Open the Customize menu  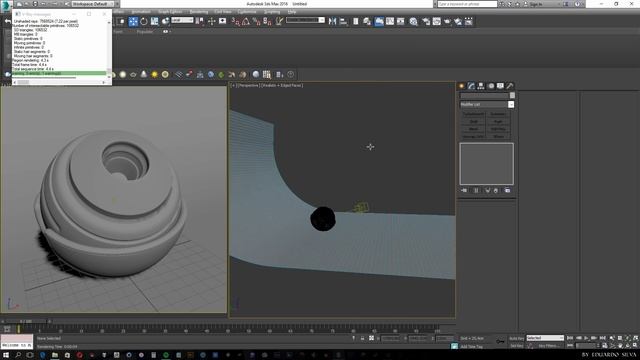pyautogui.click(x=247, y=12)
